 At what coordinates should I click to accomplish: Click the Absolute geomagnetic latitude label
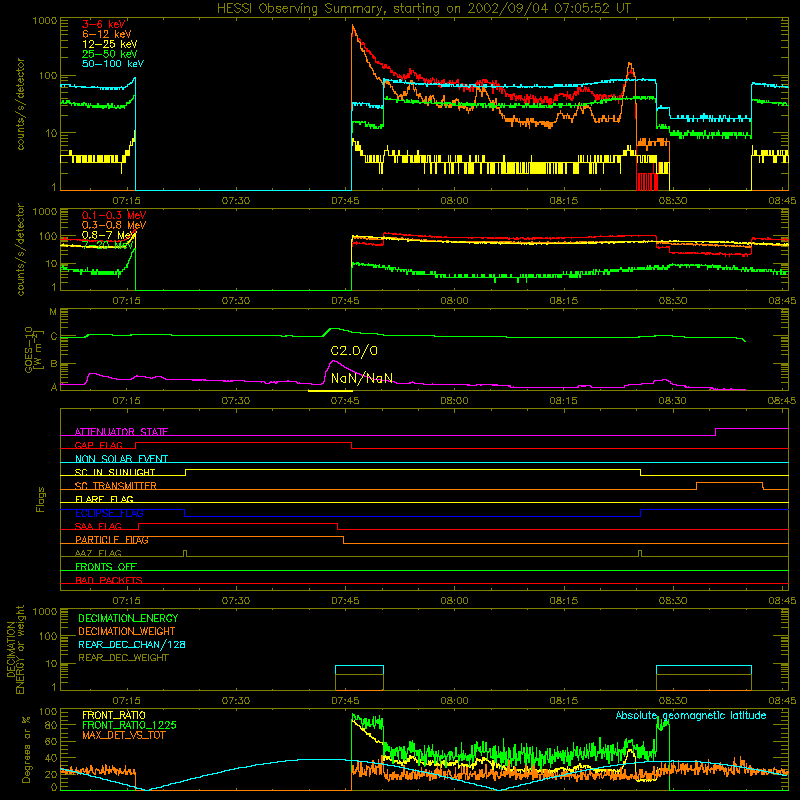(x=691, y=715)
